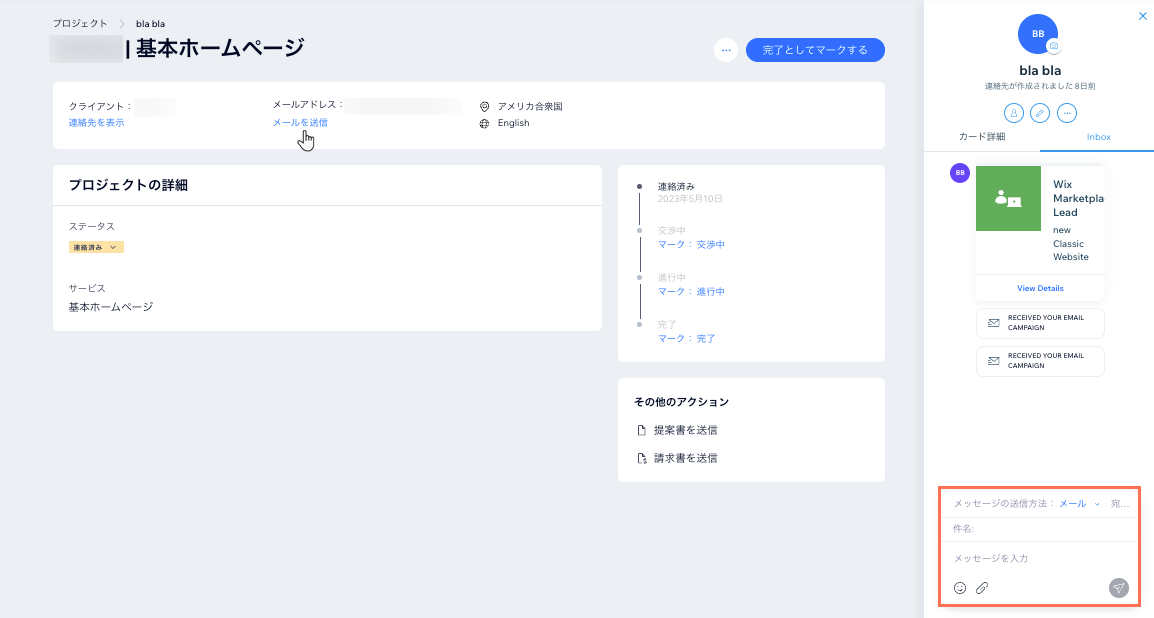
Task: Click the send message arrow button
Action: pos(1118,588)
